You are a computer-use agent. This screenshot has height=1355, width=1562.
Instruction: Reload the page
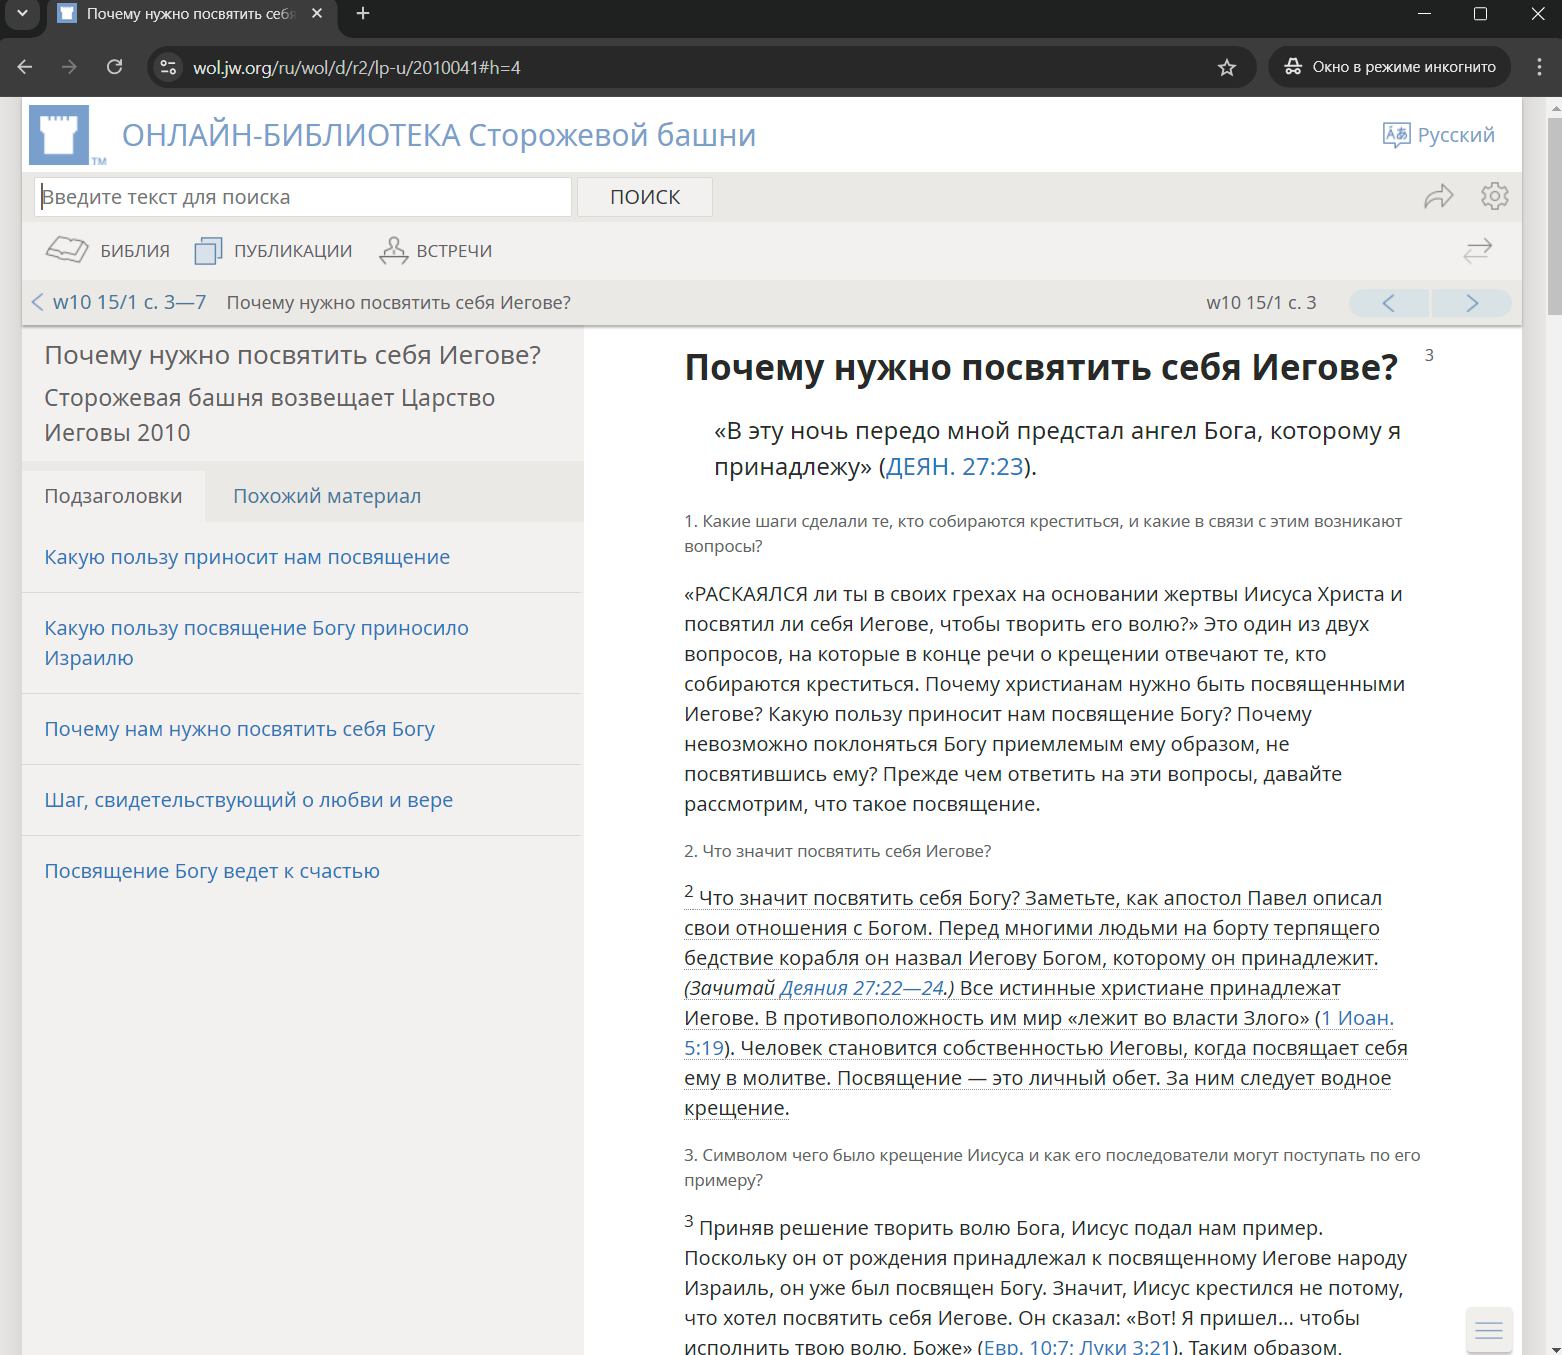click(x=115, y=67)
